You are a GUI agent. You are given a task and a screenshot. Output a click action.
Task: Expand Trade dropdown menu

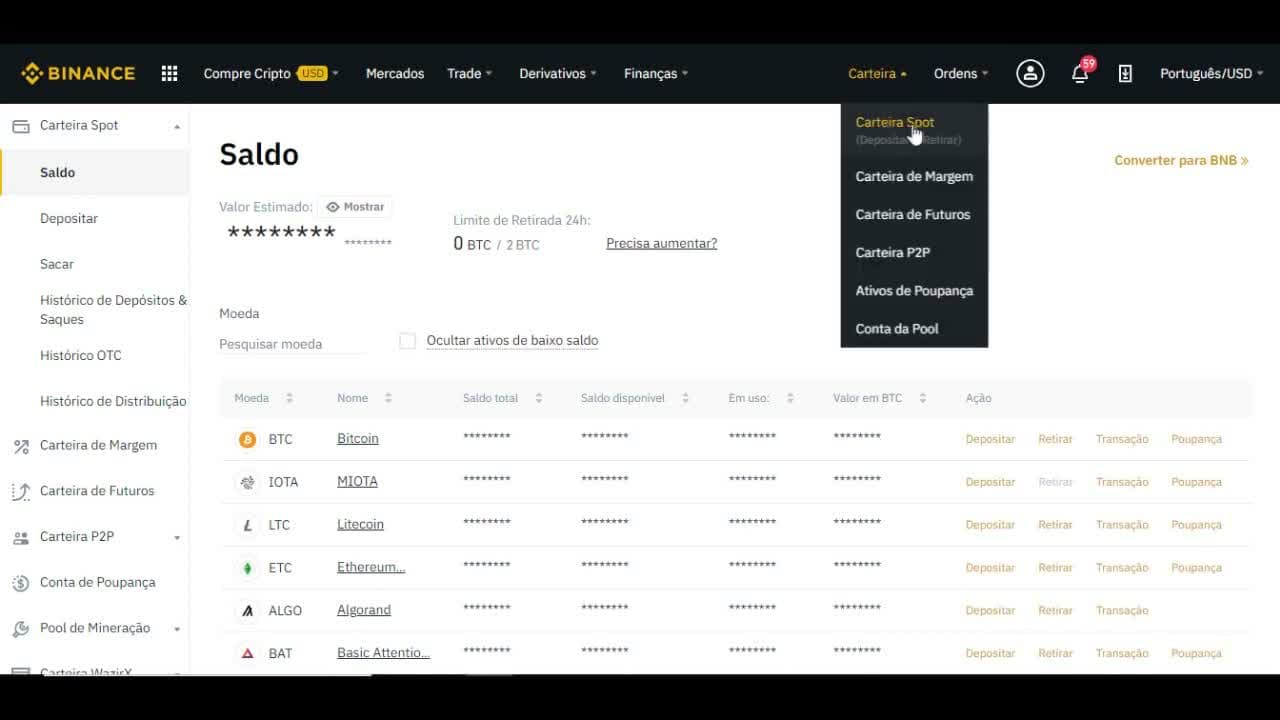click(470, 73)
